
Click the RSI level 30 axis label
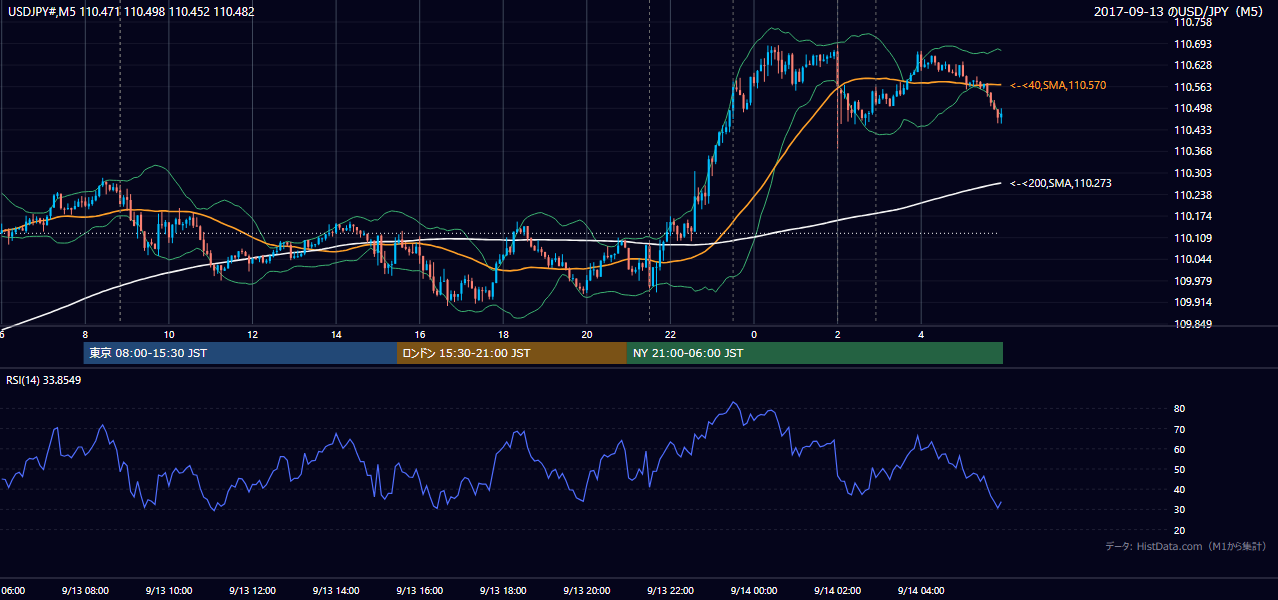[1180, 509]
